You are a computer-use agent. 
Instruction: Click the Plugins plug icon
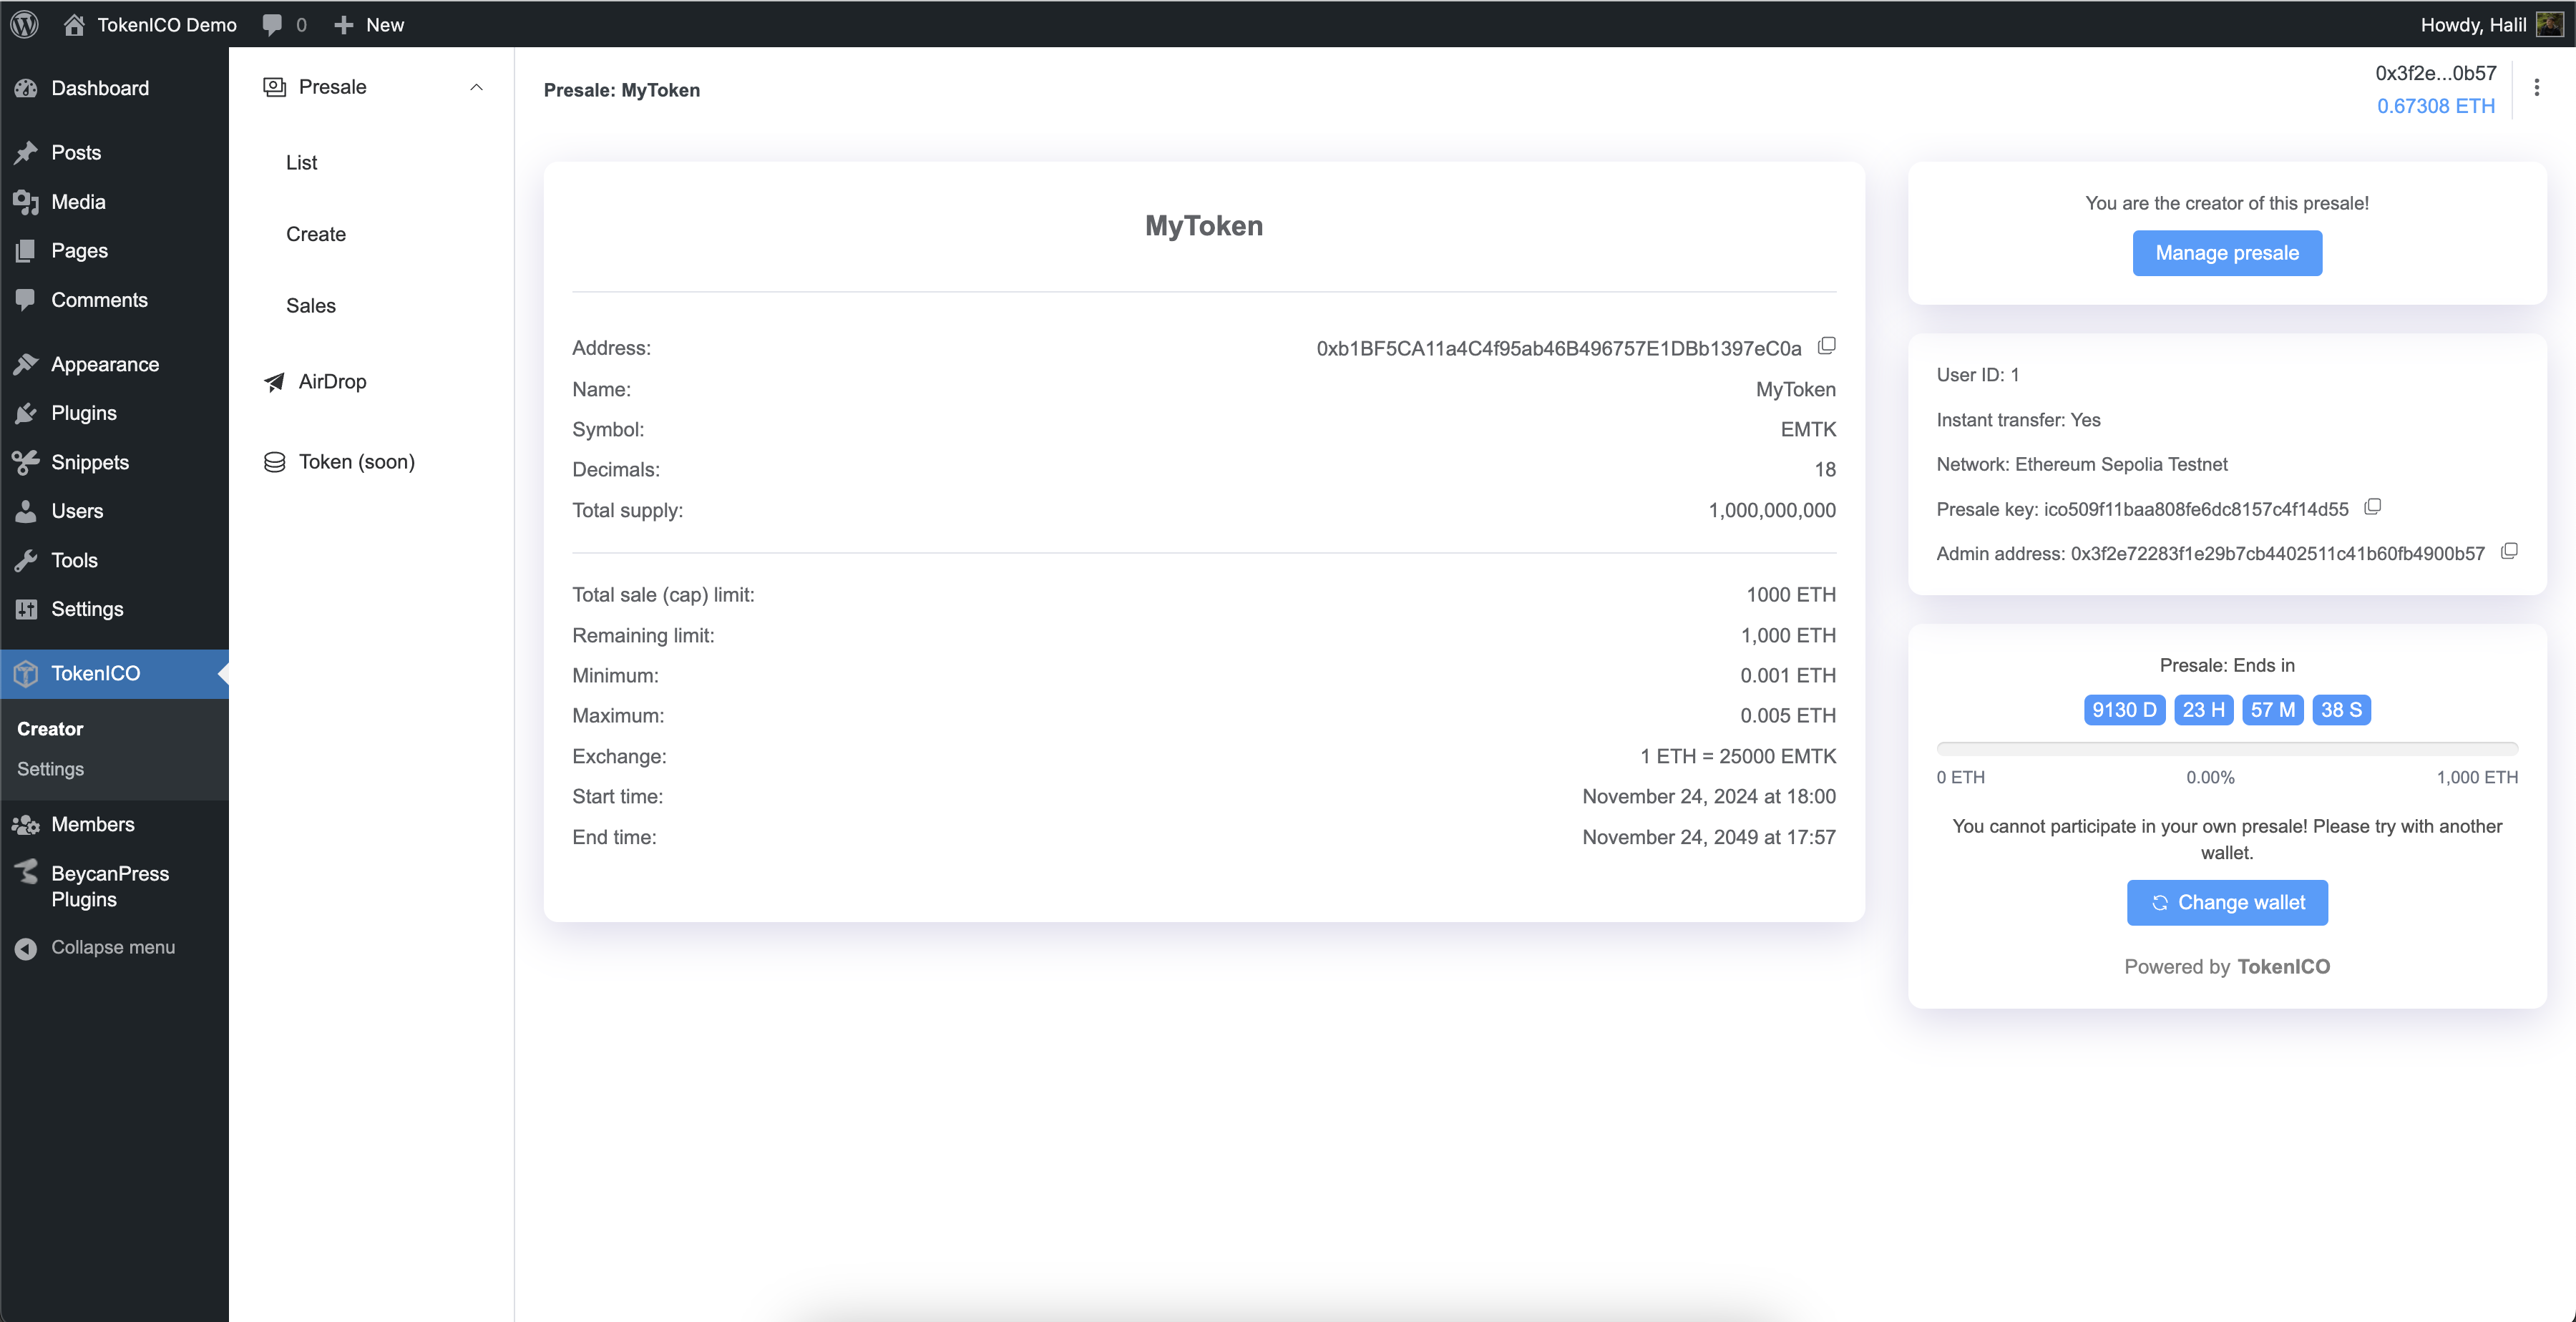coord(26,413)
